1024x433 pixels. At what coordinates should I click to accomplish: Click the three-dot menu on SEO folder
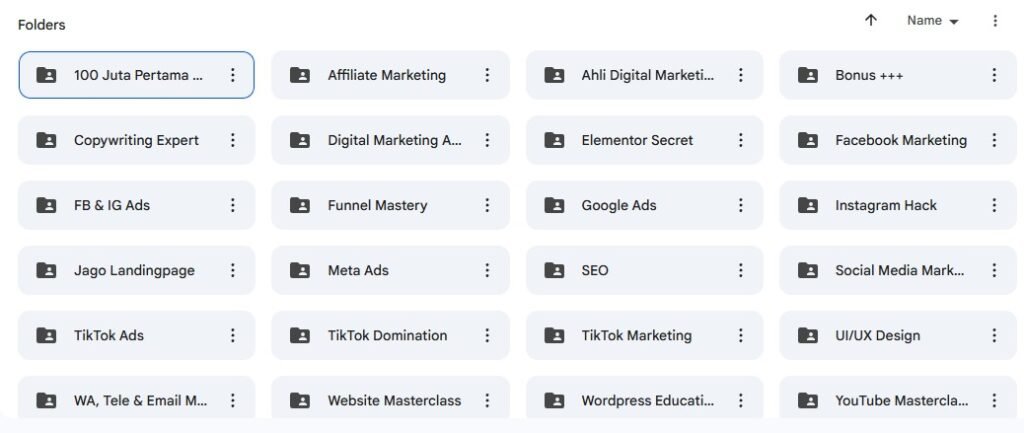[741, 270]
